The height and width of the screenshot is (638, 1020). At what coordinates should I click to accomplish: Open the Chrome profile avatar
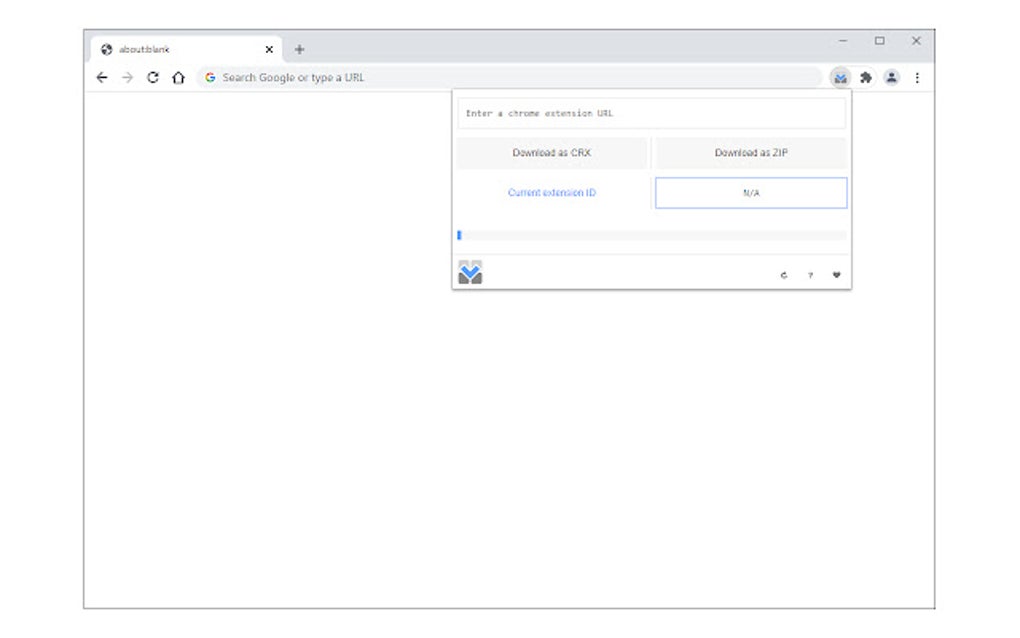[891, 77]
